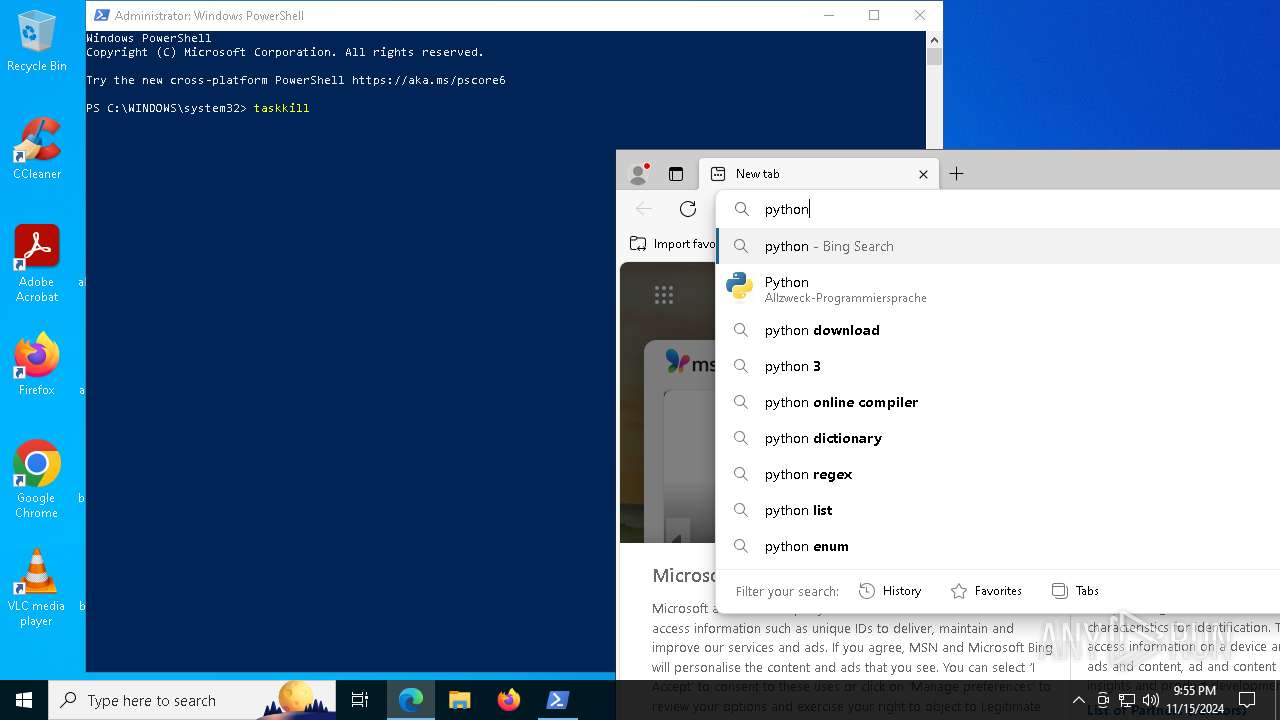Filter search by Favorites

coord(986,591)
